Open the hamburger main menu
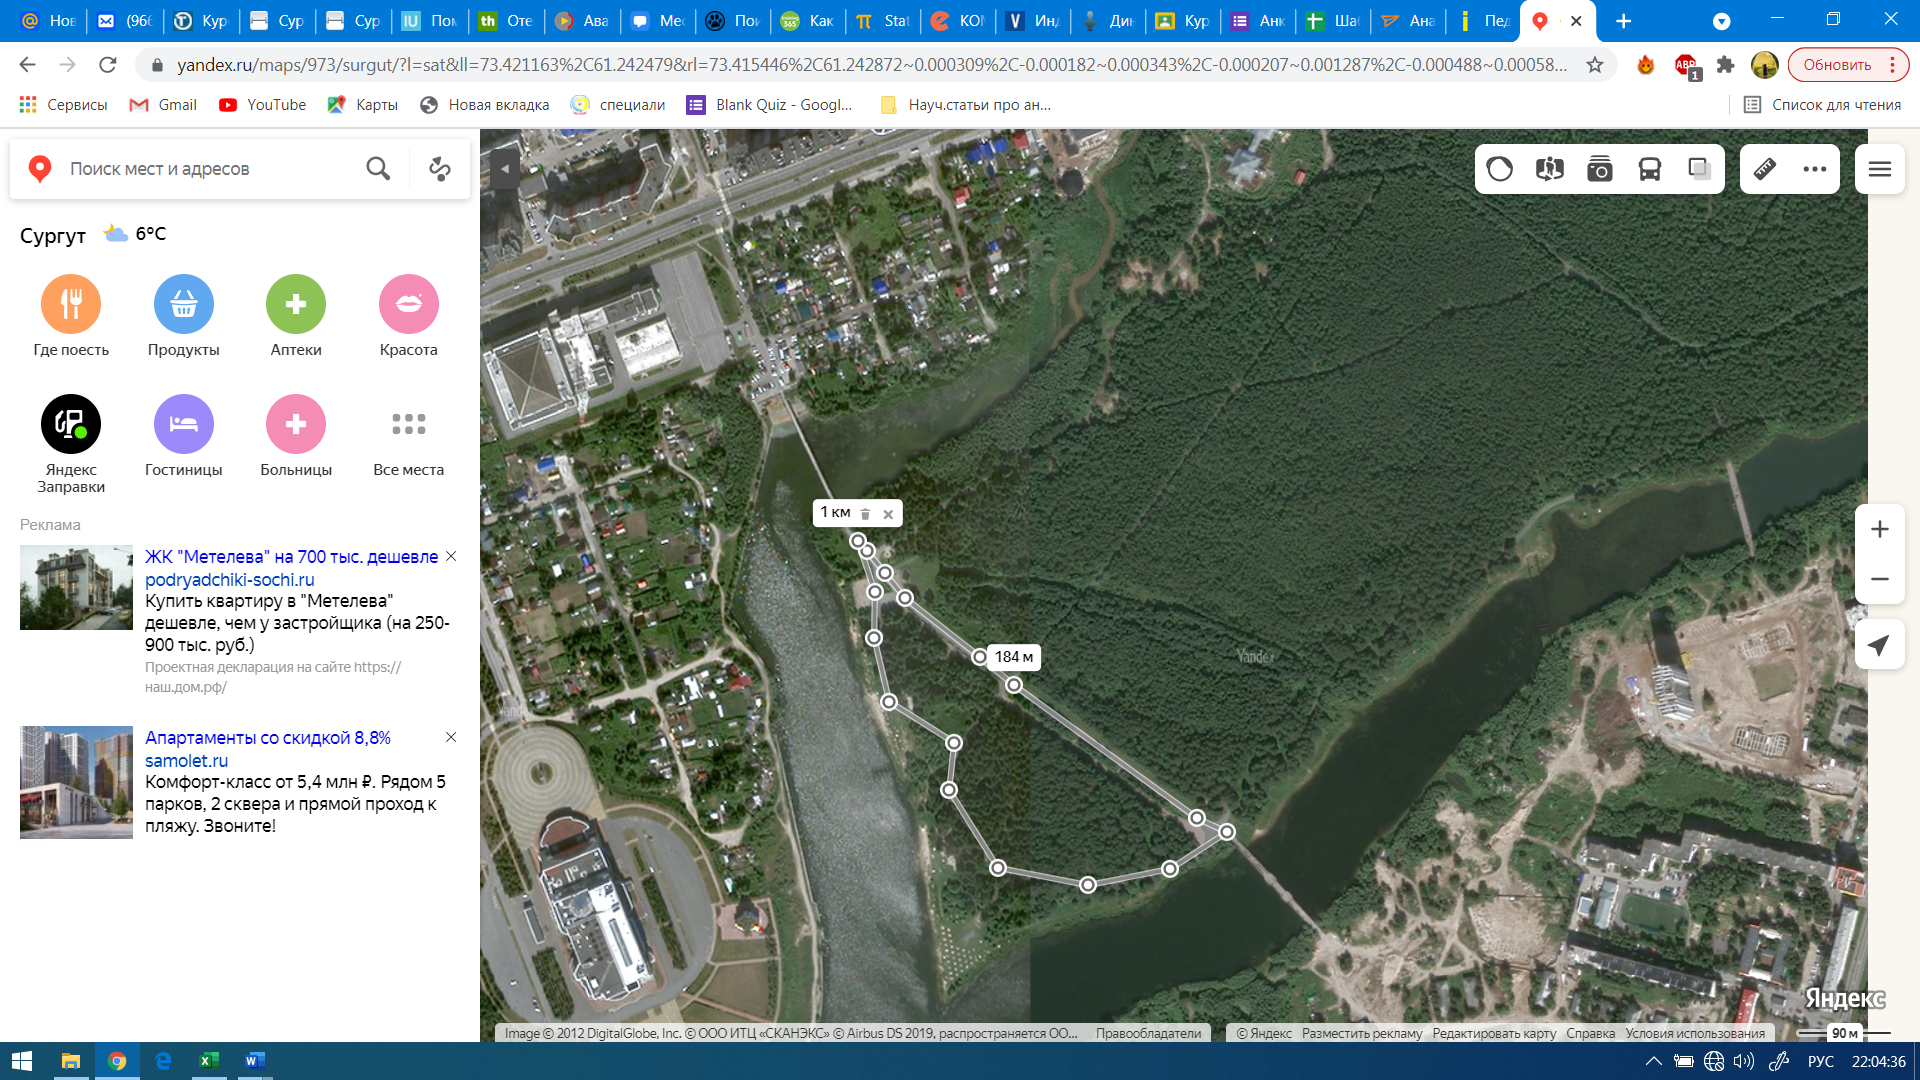1920x1080 pixels. (1879, 169)
